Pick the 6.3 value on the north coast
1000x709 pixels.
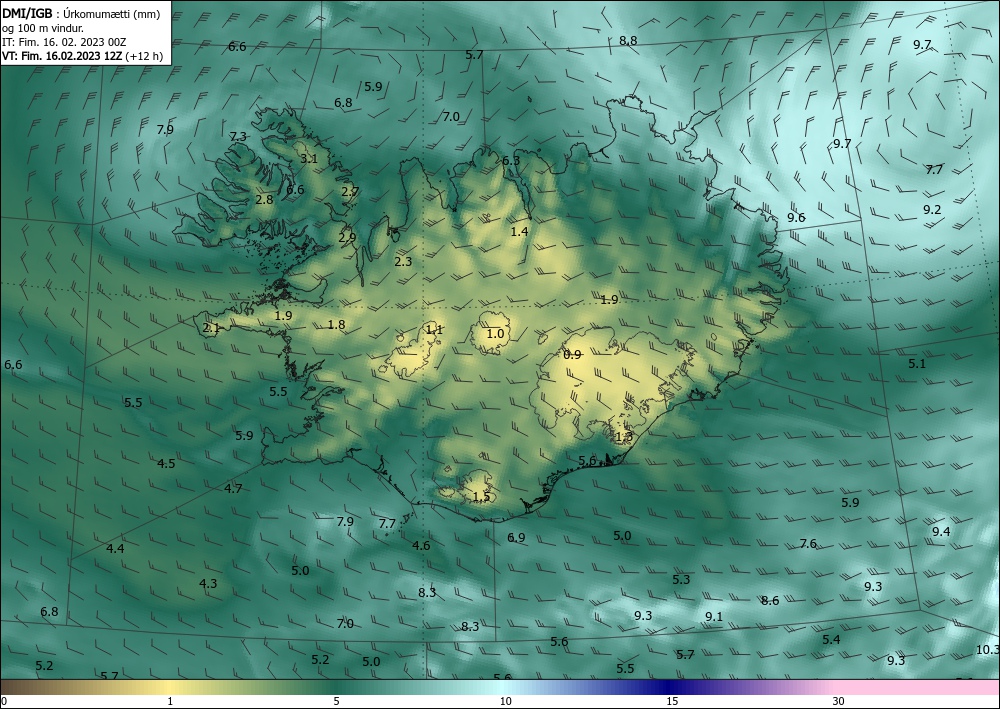click(511, 161)
